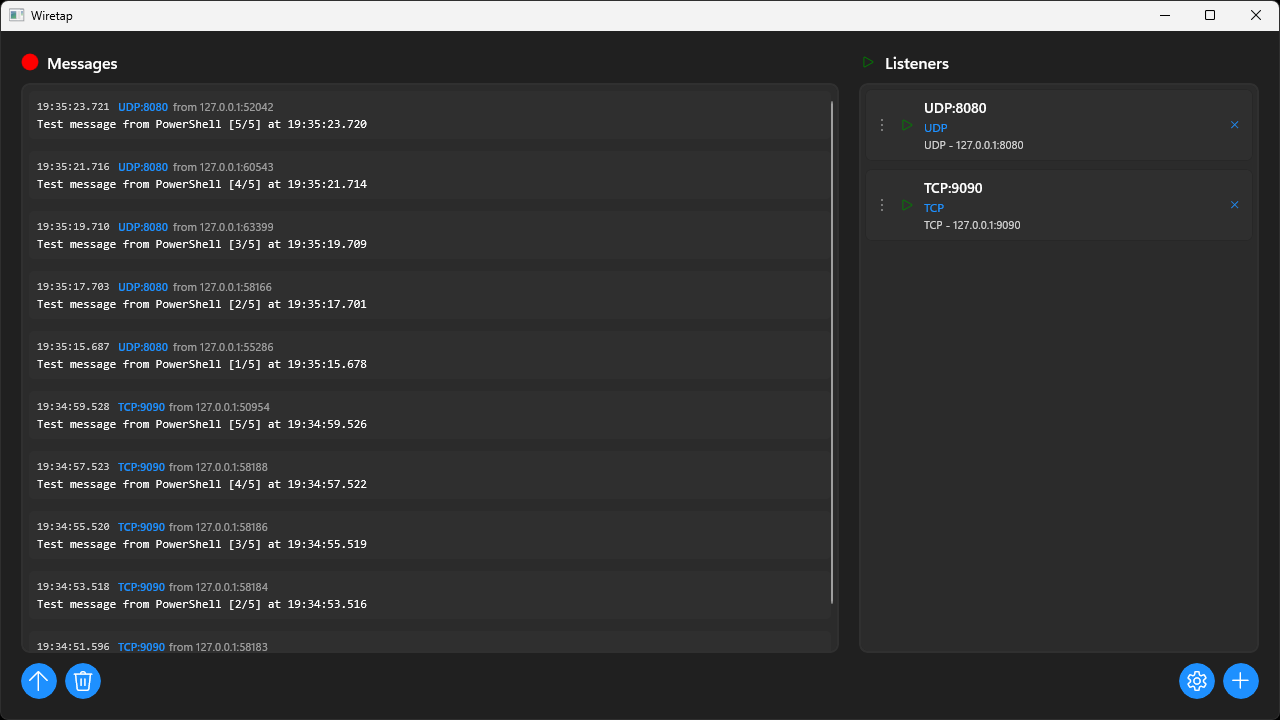1280x720 pixels.
Task: Click the scroll-to-top arrow button
Action: (x=39, y=681)
